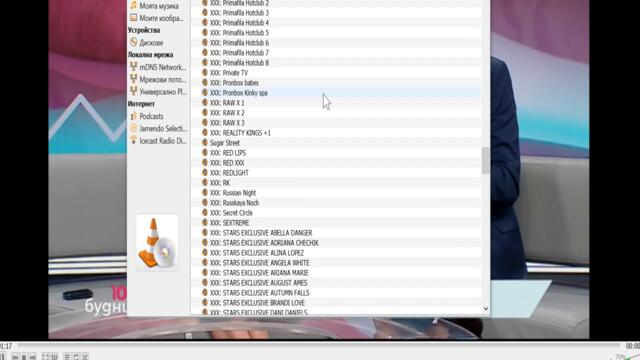
Task: Skip to next media item
Action: pos(32,357)
